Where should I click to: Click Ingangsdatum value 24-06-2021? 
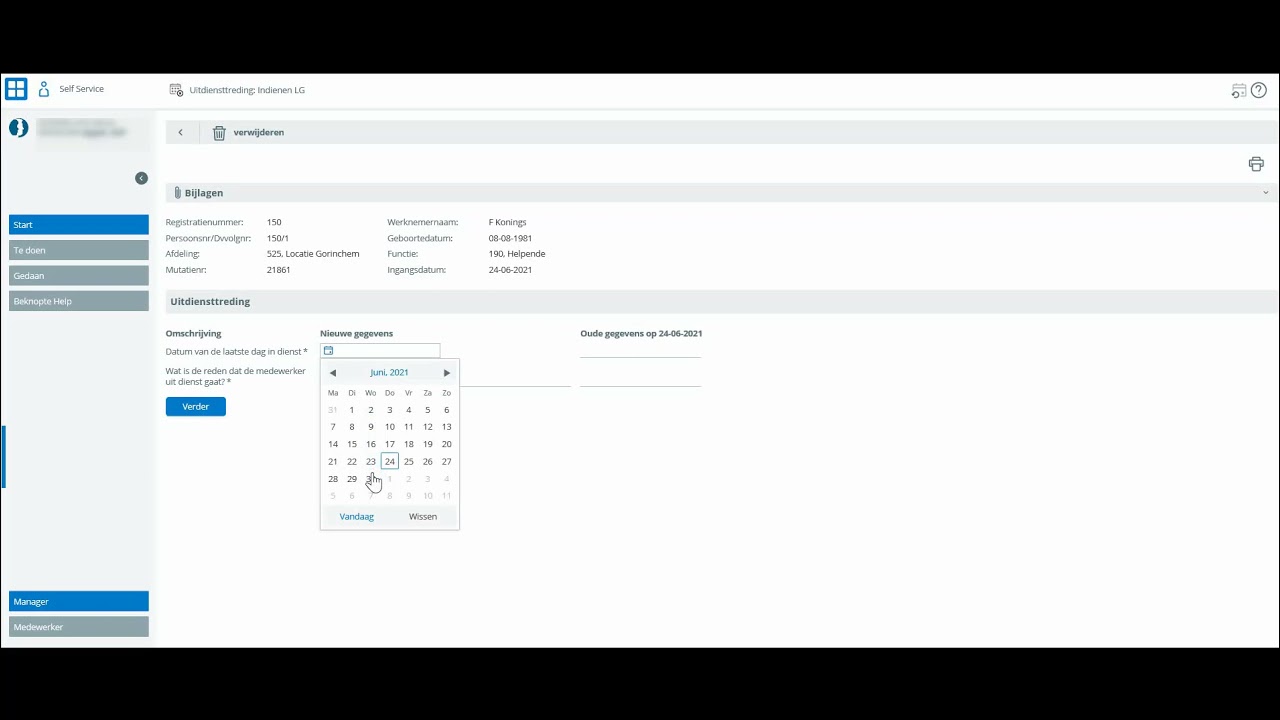click(x=510, y=270)
